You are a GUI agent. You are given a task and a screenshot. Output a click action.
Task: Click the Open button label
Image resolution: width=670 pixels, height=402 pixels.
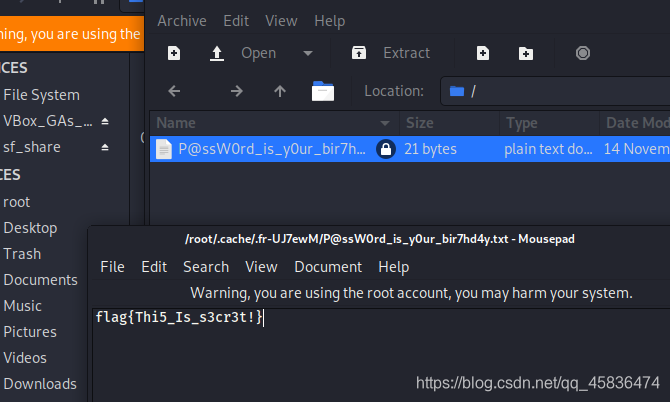point(259,53)
